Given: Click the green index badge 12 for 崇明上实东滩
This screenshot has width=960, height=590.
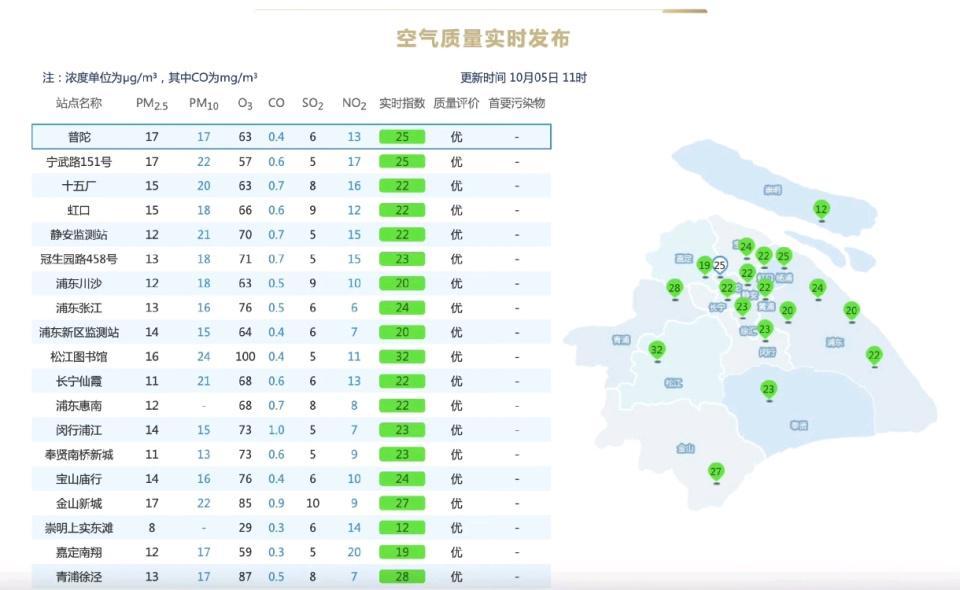Looking at the screenshot, I should 402,527.
